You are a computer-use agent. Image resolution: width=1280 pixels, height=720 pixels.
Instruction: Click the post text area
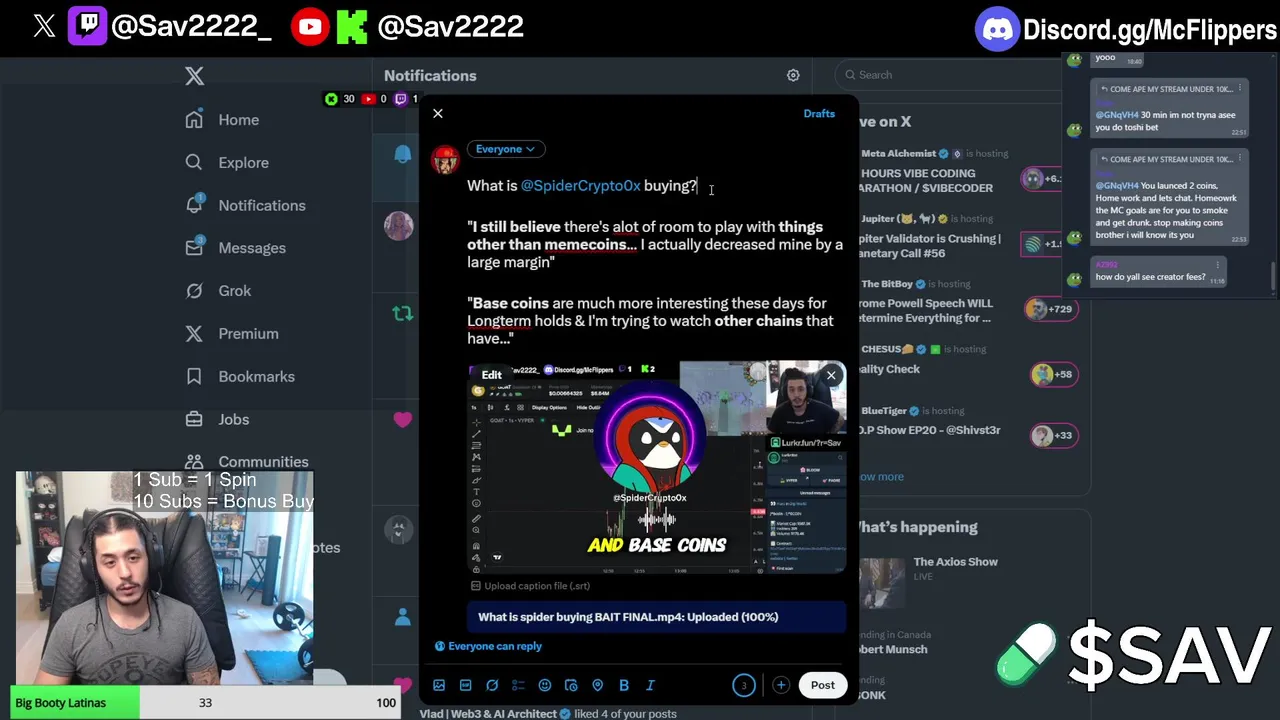coord(655,262)
